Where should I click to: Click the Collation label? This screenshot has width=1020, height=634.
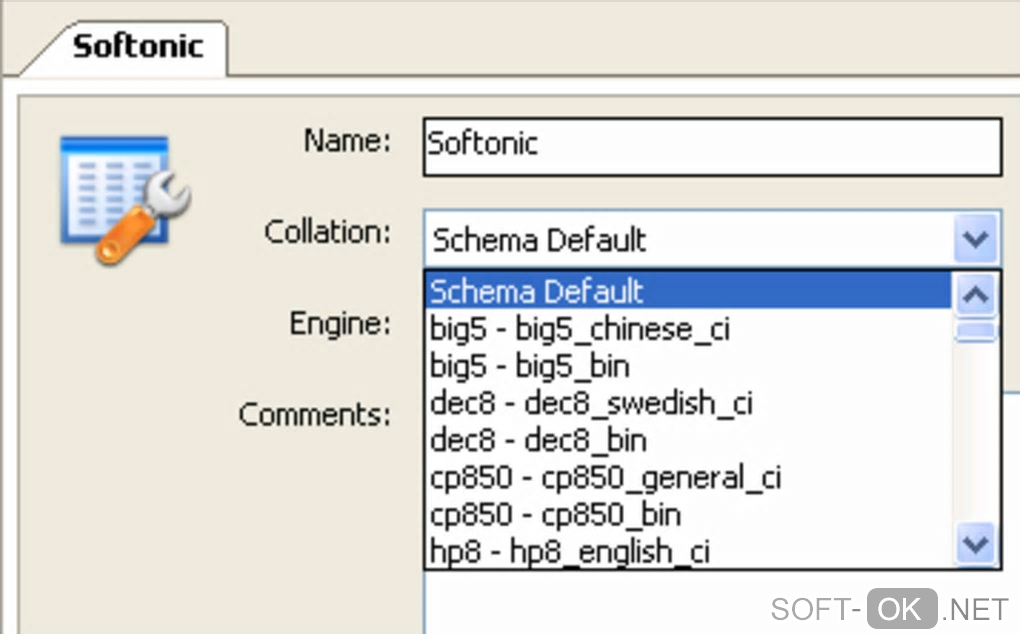tap(327, 232)
